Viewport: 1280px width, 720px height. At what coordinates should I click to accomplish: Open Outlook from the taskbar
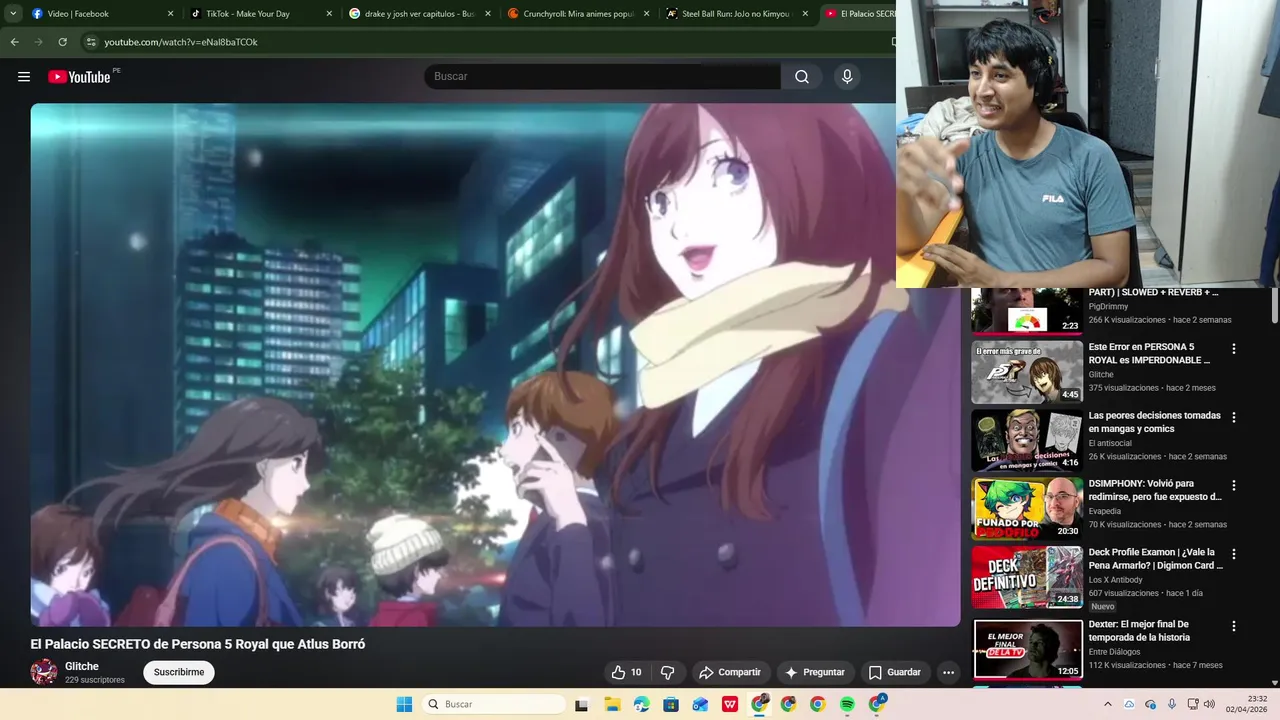click(x=700, y=704)
